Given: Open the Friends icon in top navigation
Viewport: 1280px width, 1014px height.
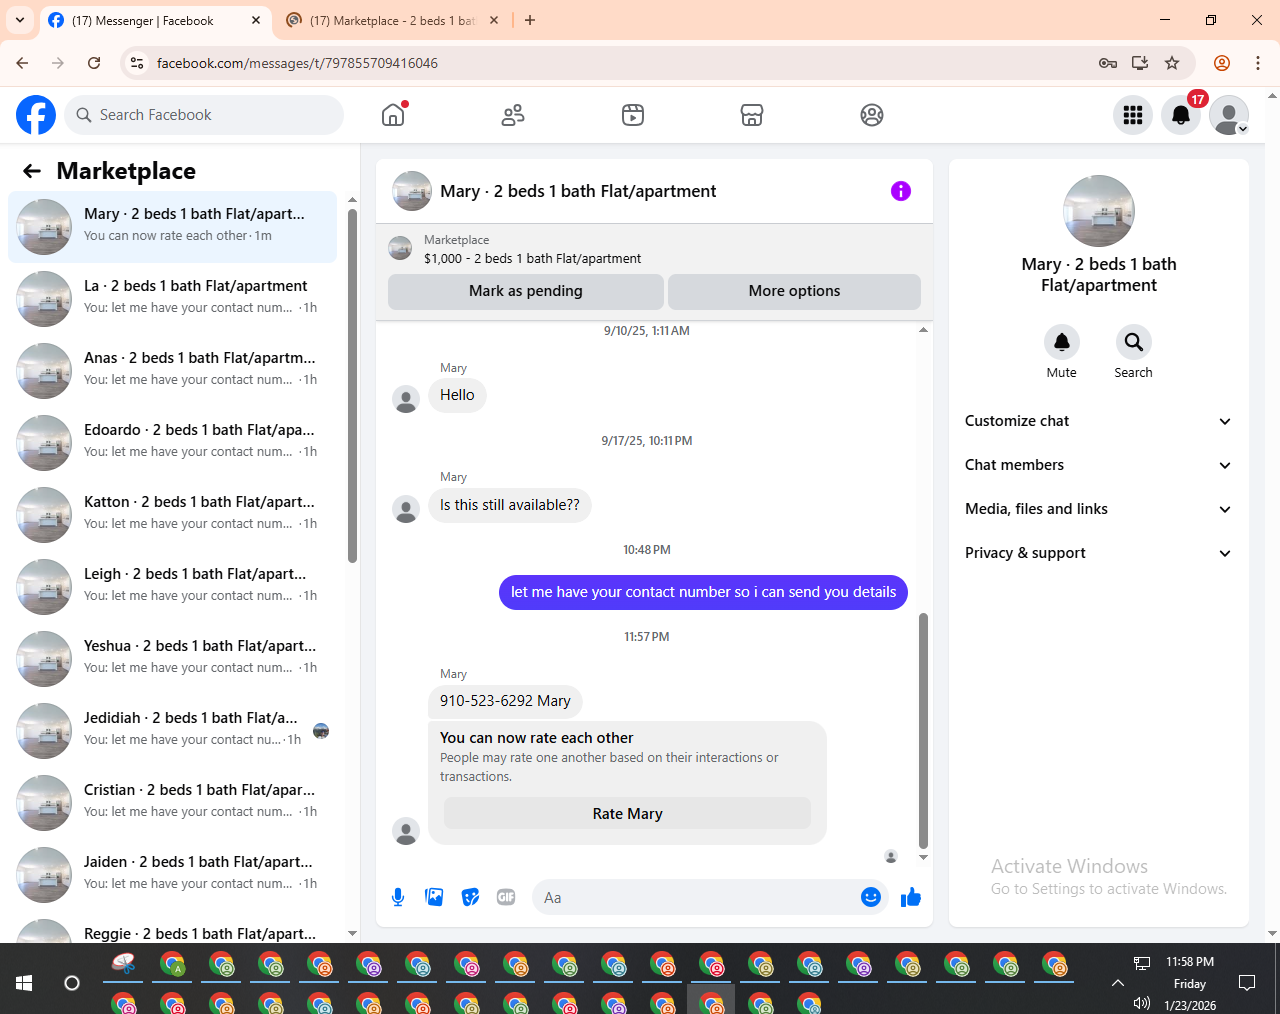Looking at the screenshot, I should pos(513,115).
